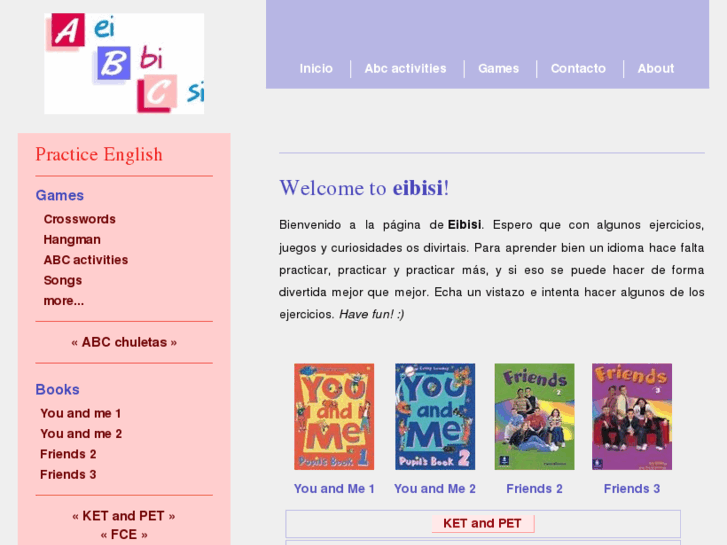This screenshot has width=727, height=545.
Task: Click the italic 'Have fun! :)' text
Action: pos(372,314)
